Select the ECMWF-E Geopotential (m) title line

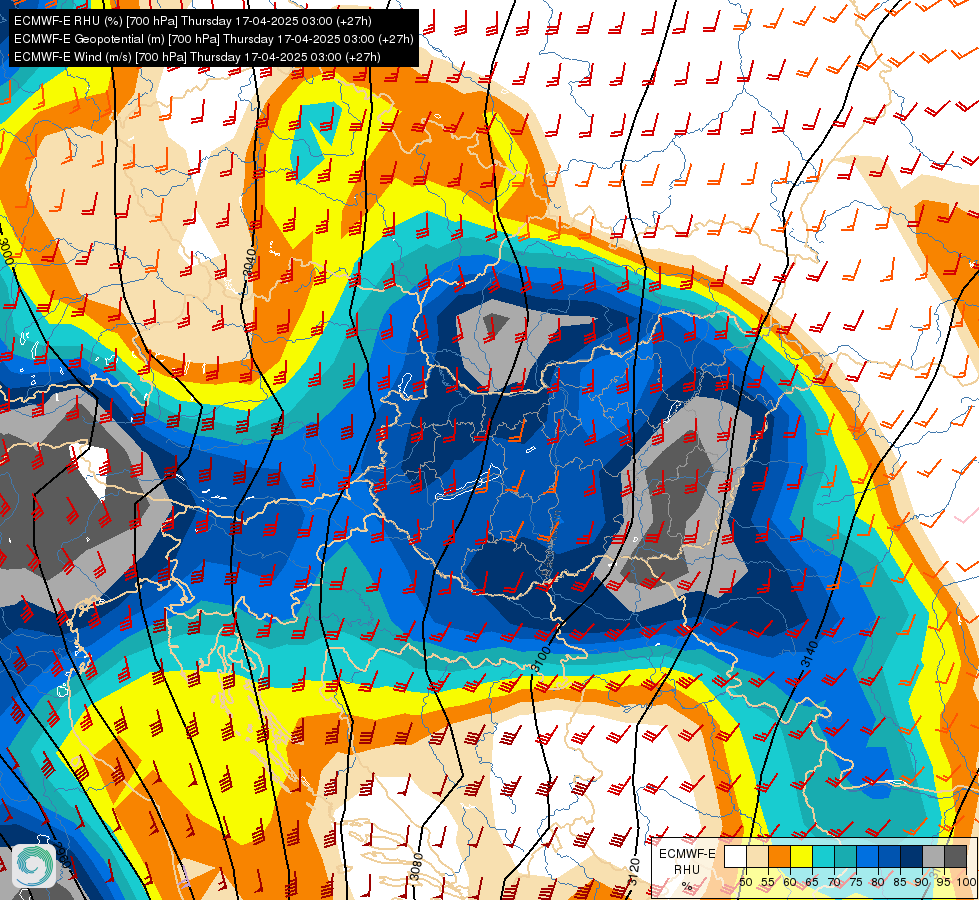[214, 39]
